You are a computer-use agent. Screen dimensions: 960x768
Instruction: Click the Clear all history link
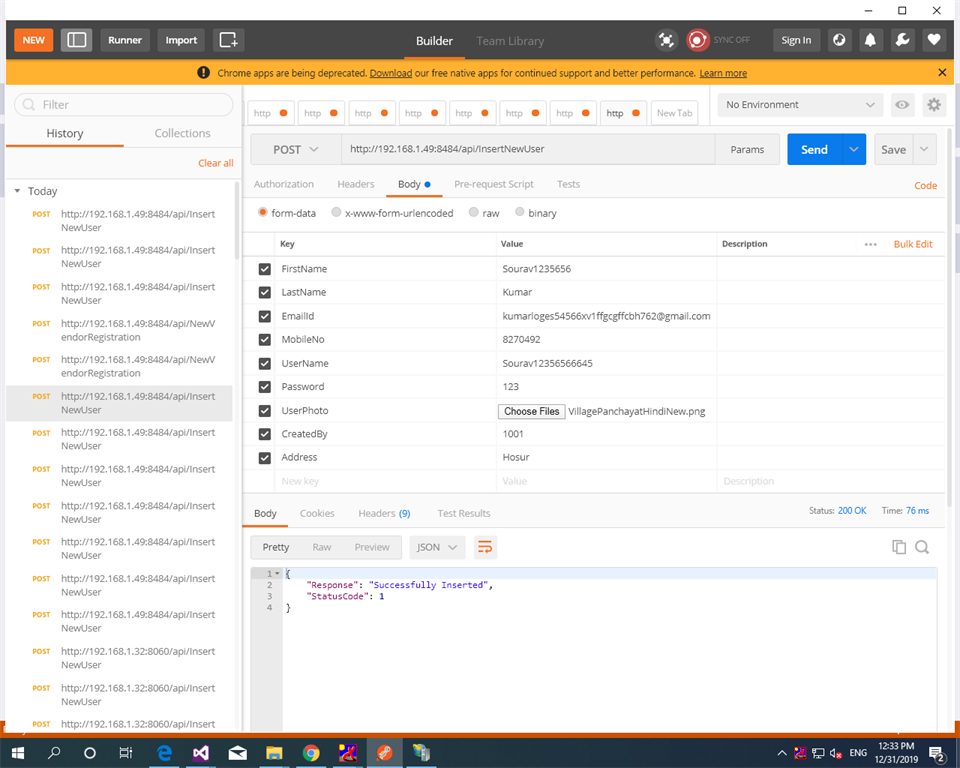click(x=215, y=162)
